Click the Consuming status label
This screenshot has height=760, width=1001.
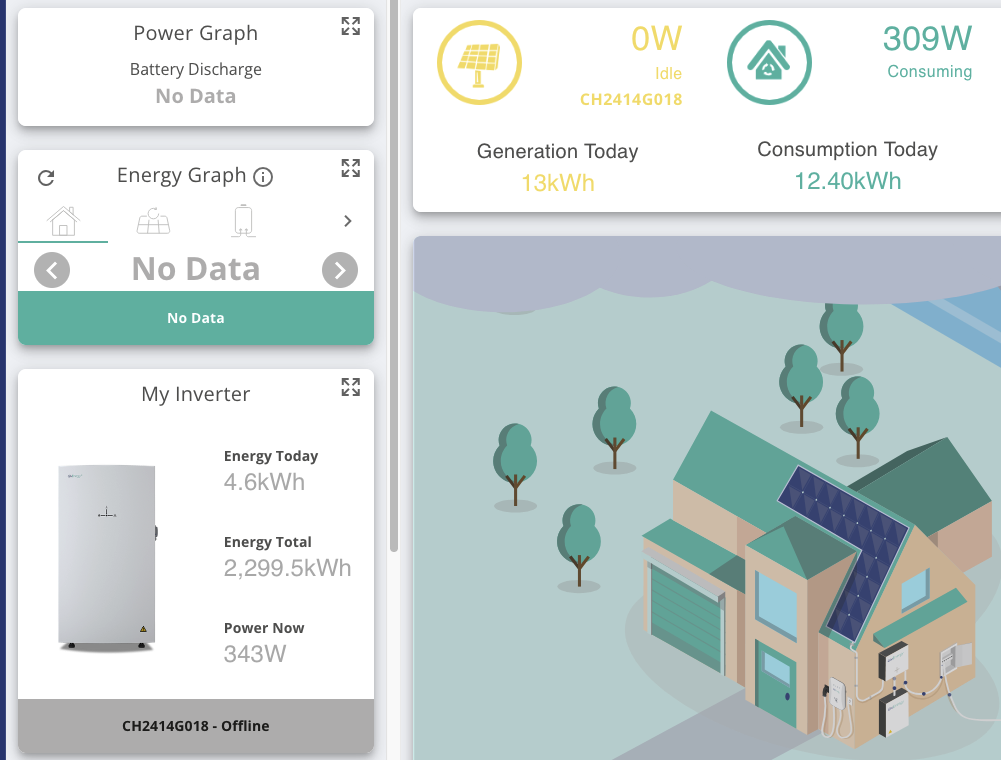(x=930, y=72)
